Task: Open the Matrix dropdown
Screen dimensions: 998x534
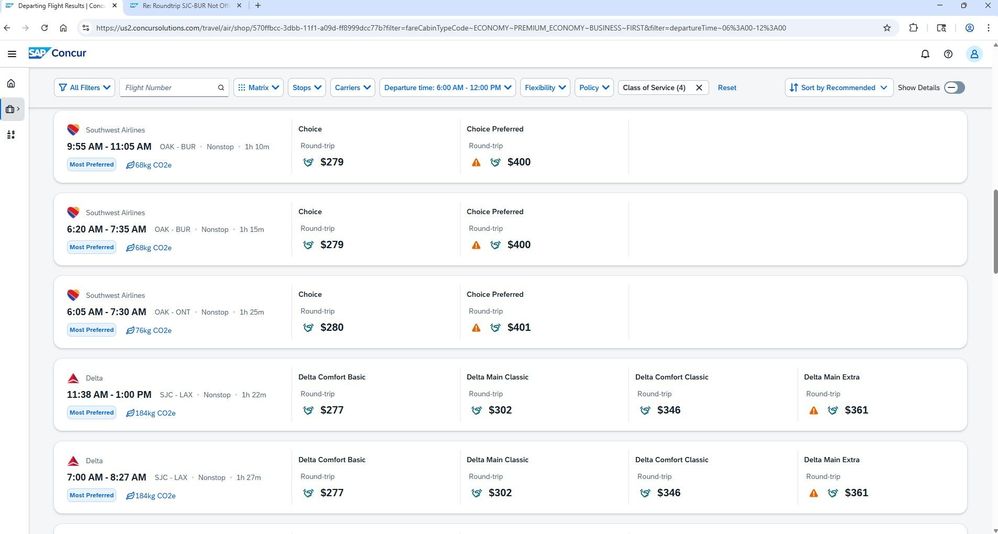Action: (258, 88)
